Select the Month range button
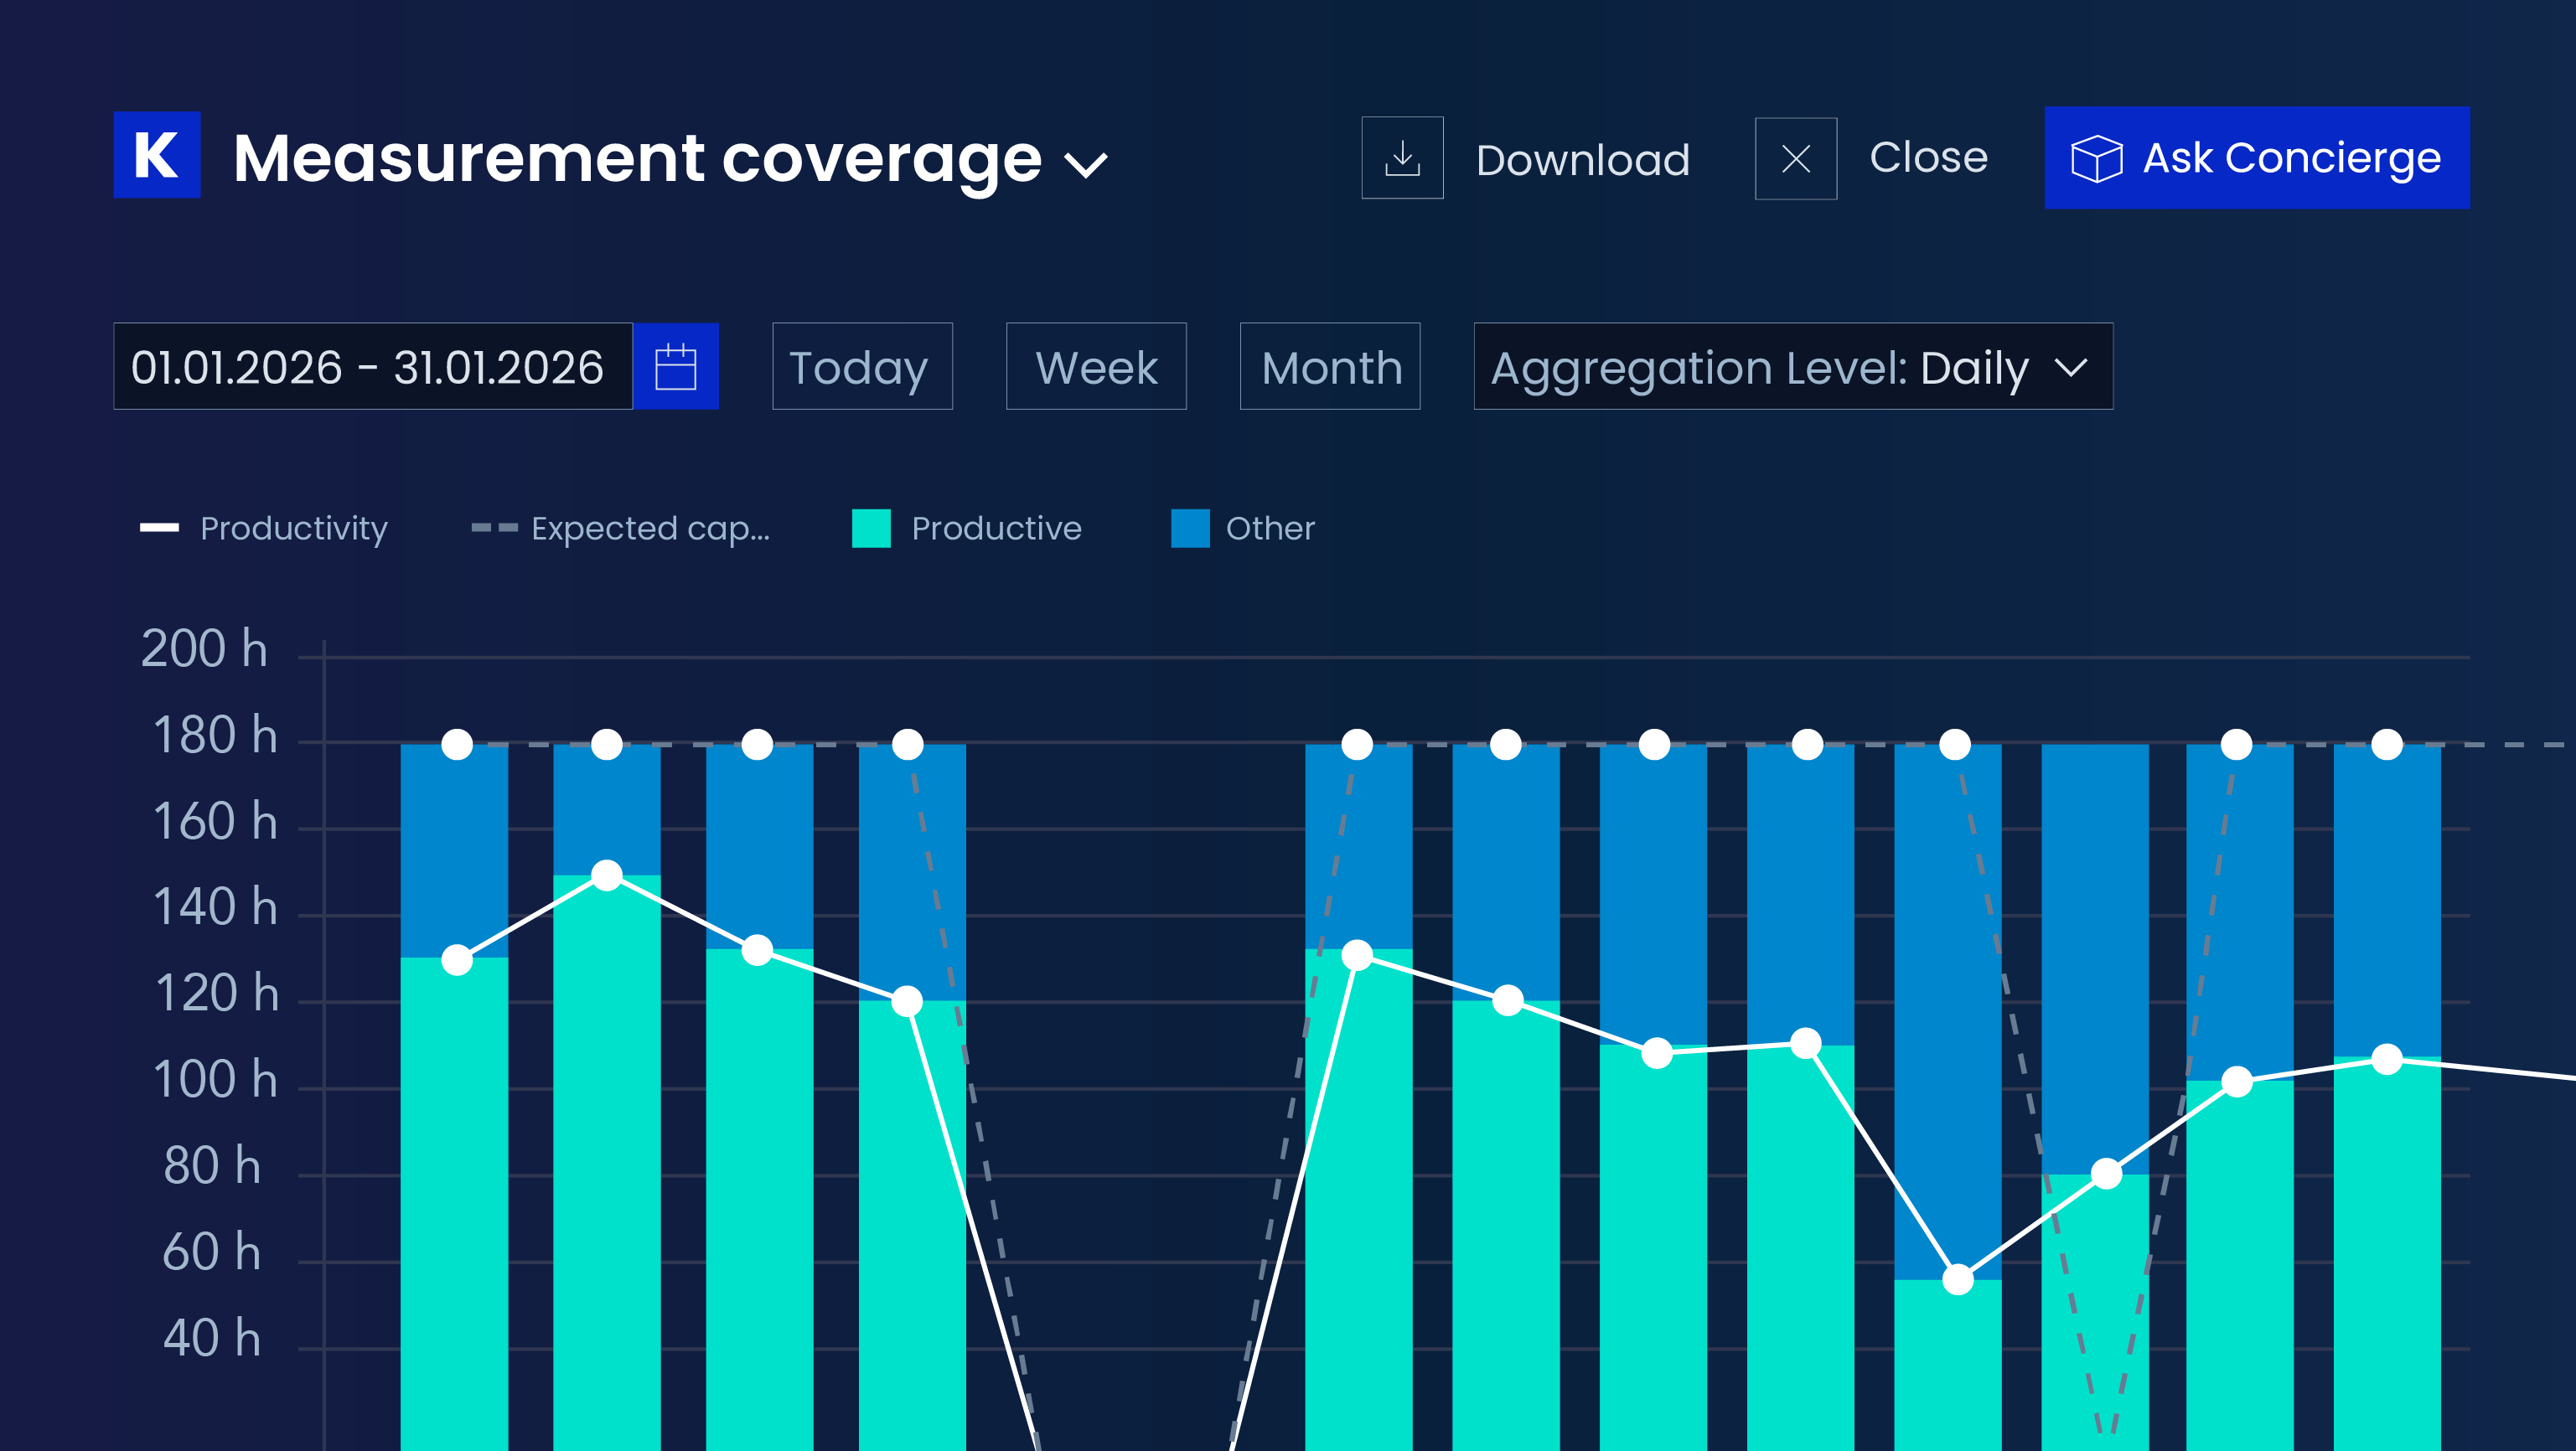Screen dimensions: 2576x1451 click(x=1330, y=366)
